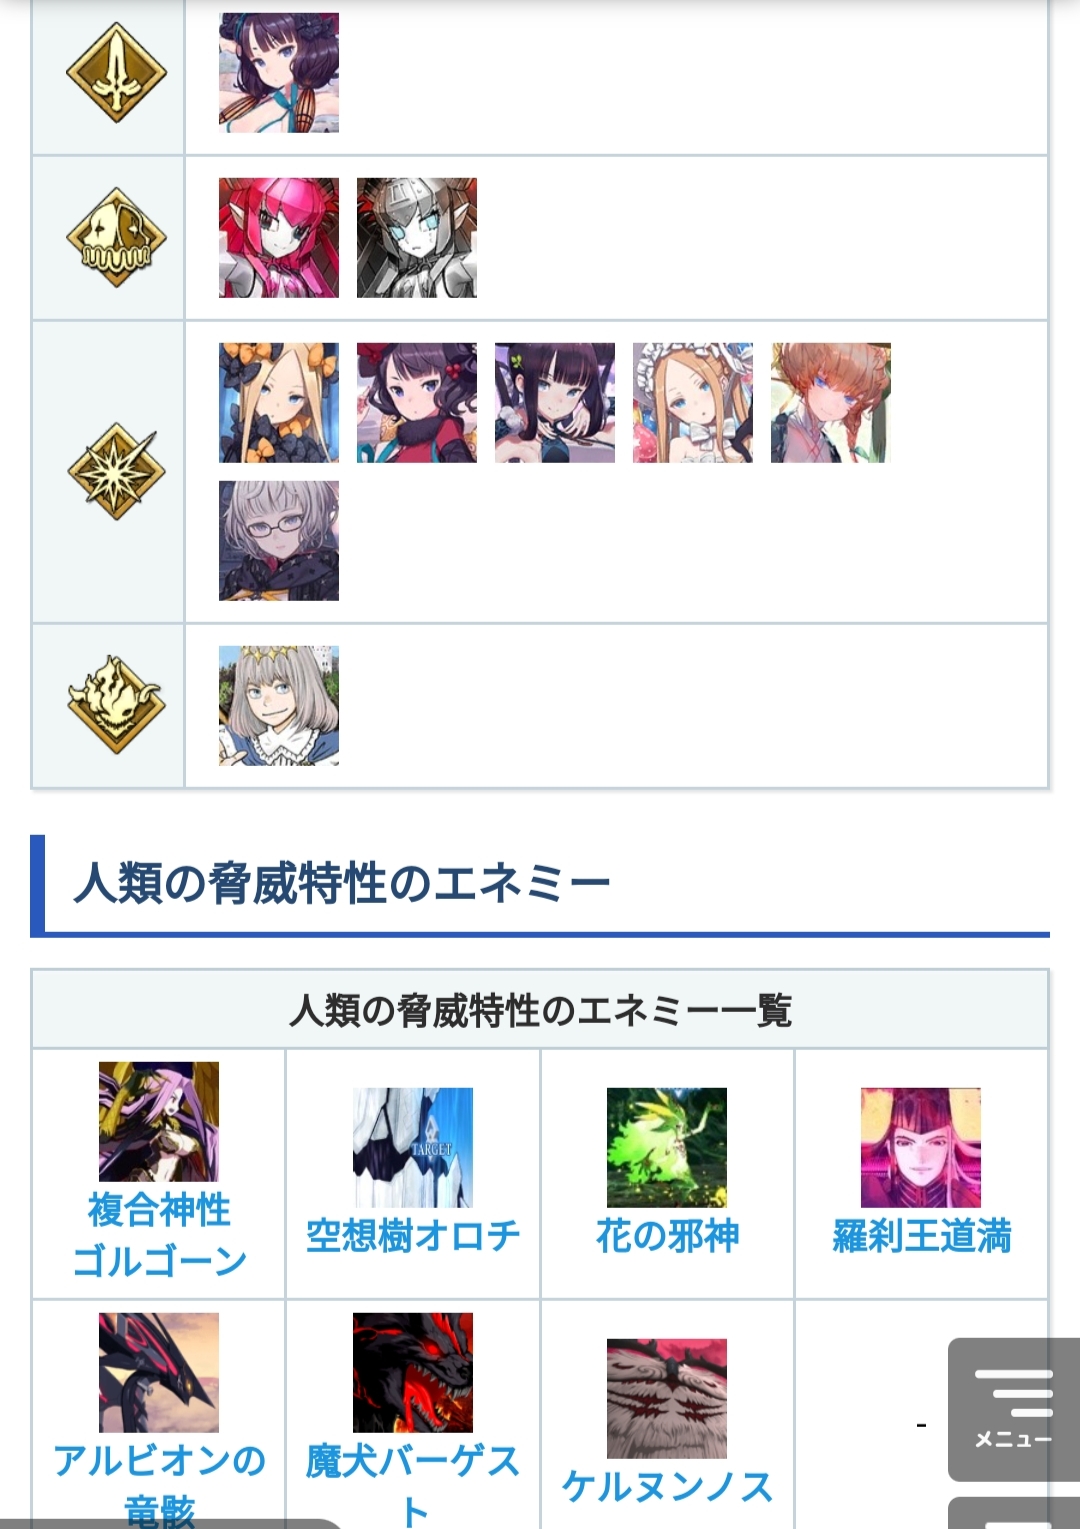This screenshot has width=1080, height=1529.
Task: Open the 花の邪神 link
Action: (x=667, y=1236)
